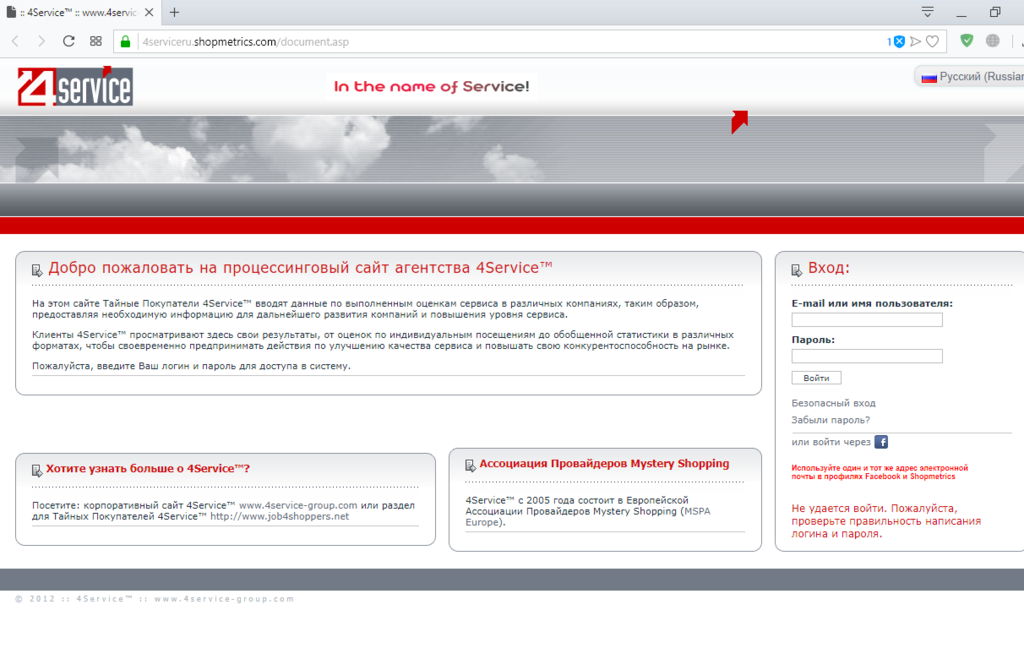
Task: Open the speed dial start page
Action: click(x=96, y=41)
